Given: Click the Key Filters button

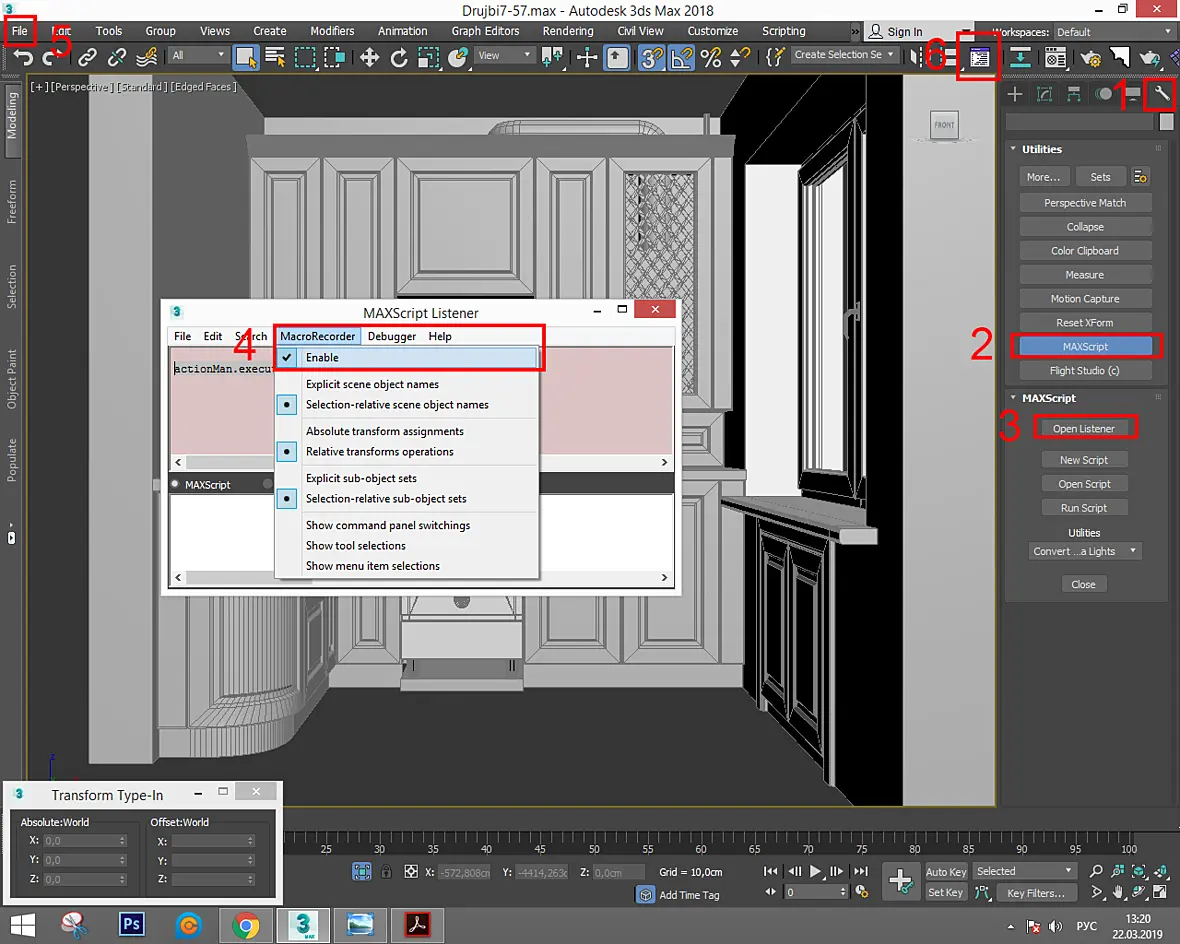Looking at the screenshot, I should point(1036,893).
